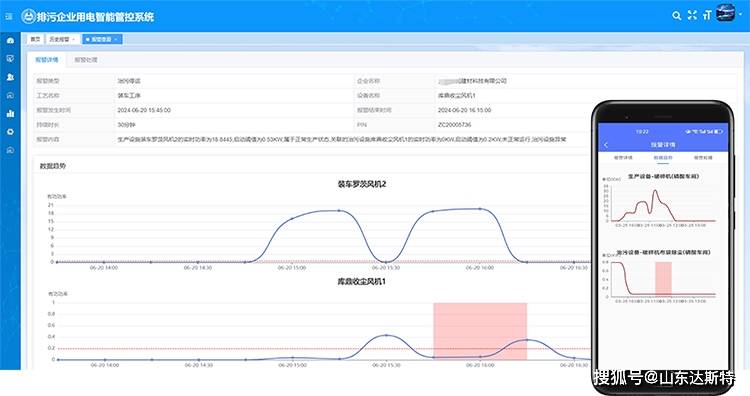Open the gear settings sidebar icon

tap(10, 132)
